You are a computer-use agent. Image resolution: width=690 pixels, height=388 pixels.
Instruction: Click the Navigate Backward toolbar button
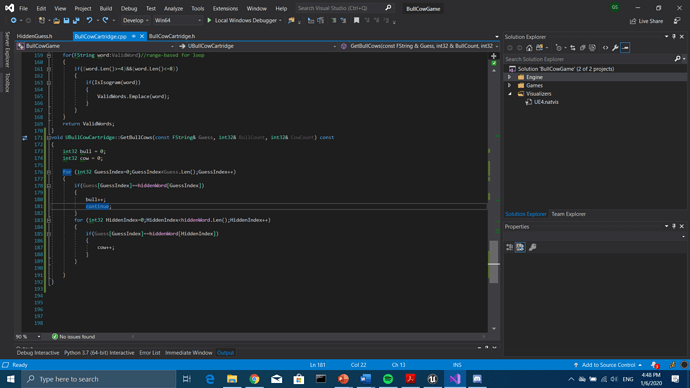(14, 20)
